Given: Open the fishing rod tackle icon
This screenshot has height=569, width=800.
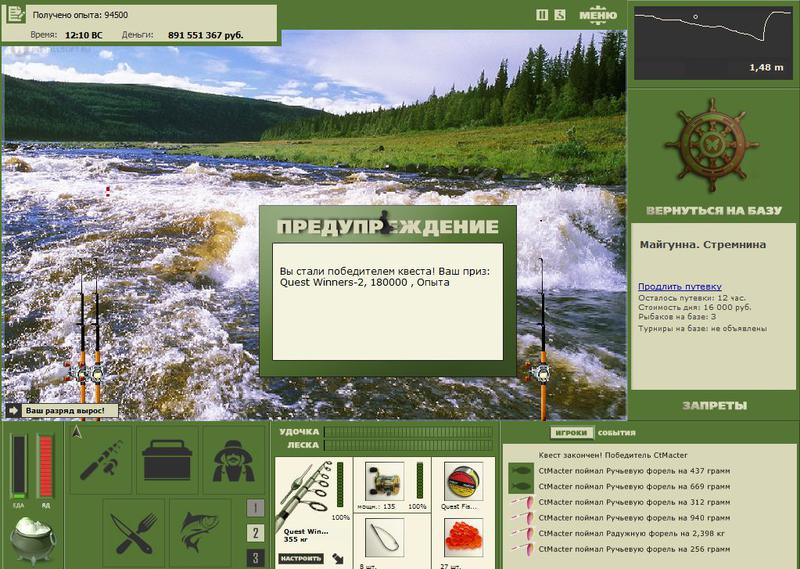Looking at the screenshot, I should [101, 460].
